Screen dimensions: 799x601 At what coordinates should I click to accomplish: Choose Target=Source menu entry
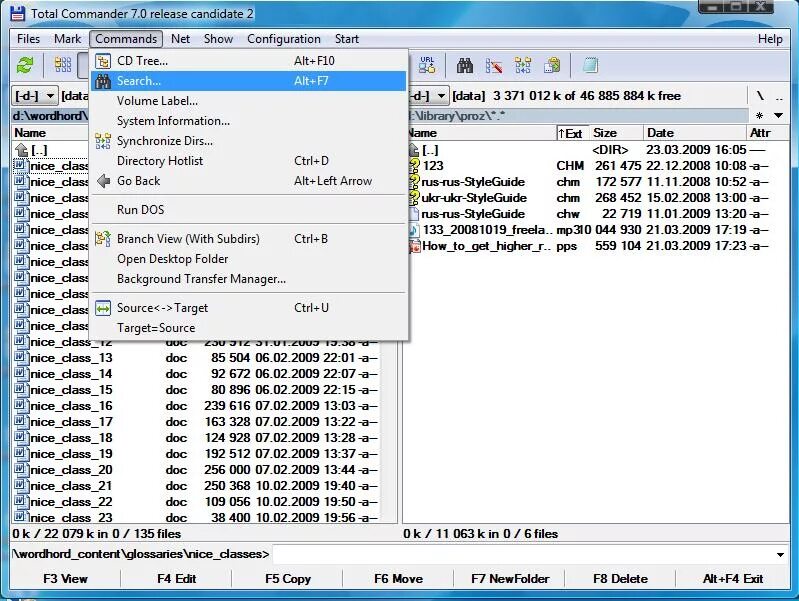click(249, 328)
